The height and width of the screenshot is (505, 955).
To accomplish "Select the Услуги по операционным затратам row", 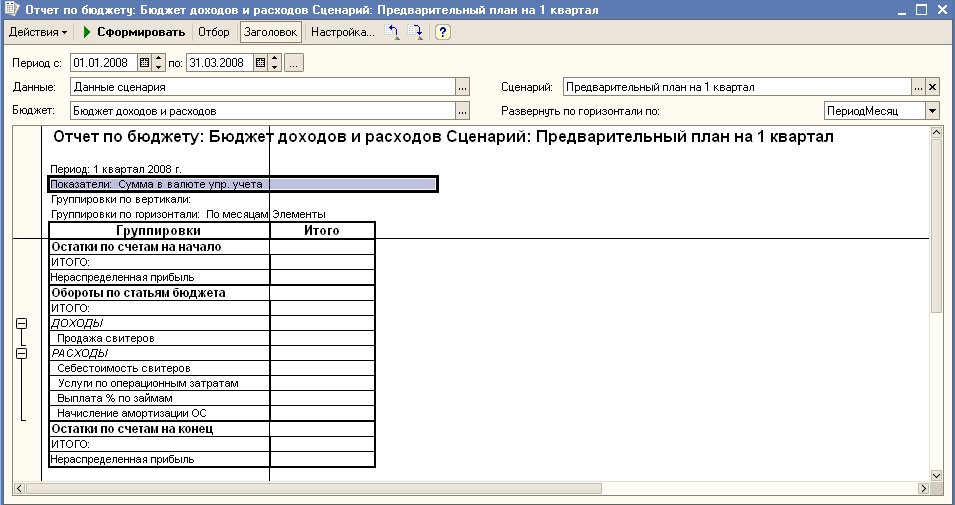I will 212,383.
